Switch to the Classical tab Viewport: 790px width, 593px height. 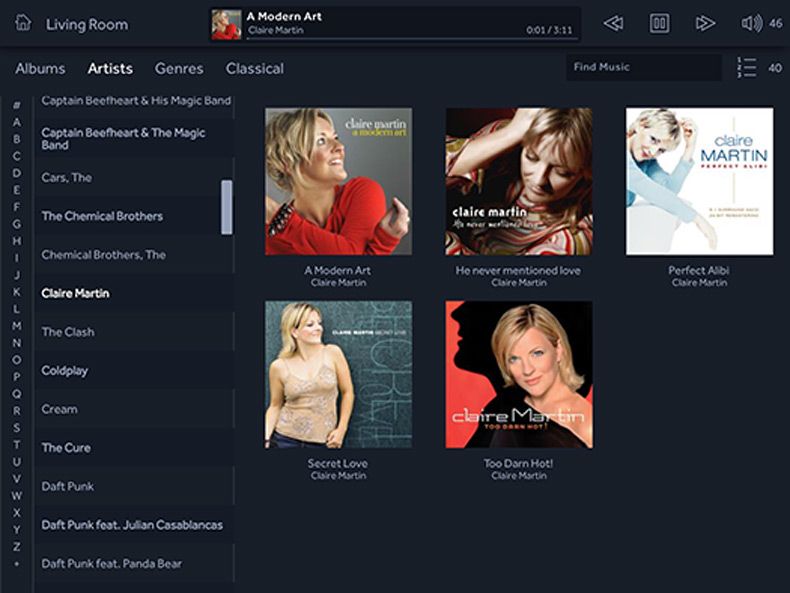254,69
